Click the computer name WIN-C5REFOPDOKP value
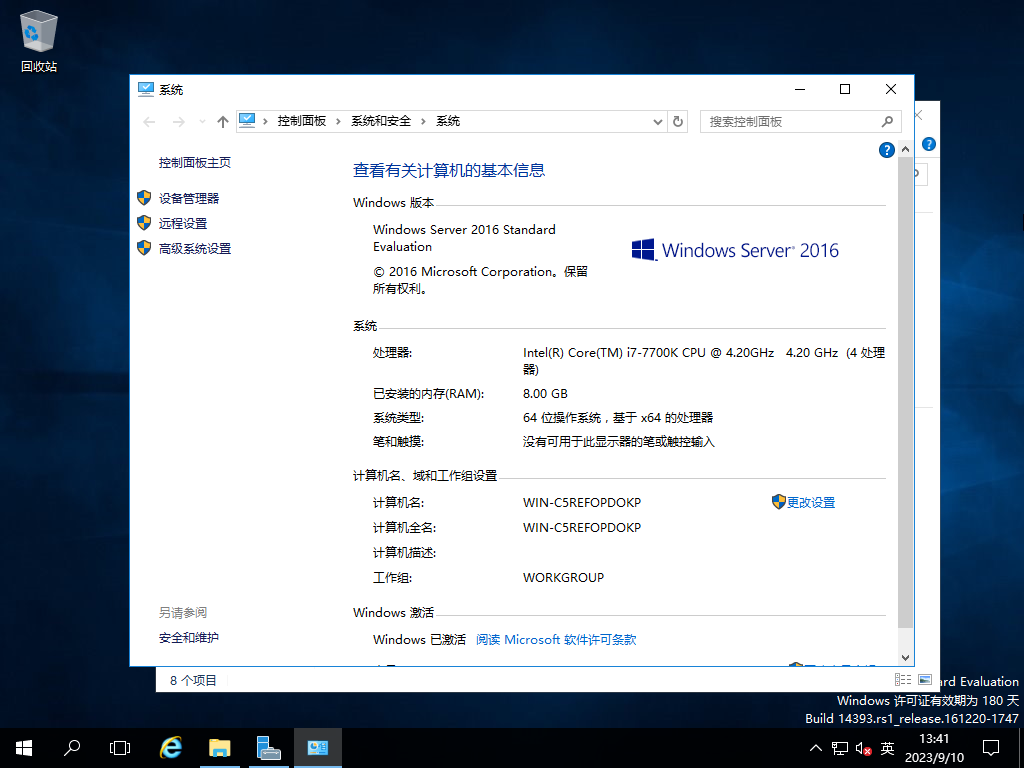1024x768 pixels. 582,502
